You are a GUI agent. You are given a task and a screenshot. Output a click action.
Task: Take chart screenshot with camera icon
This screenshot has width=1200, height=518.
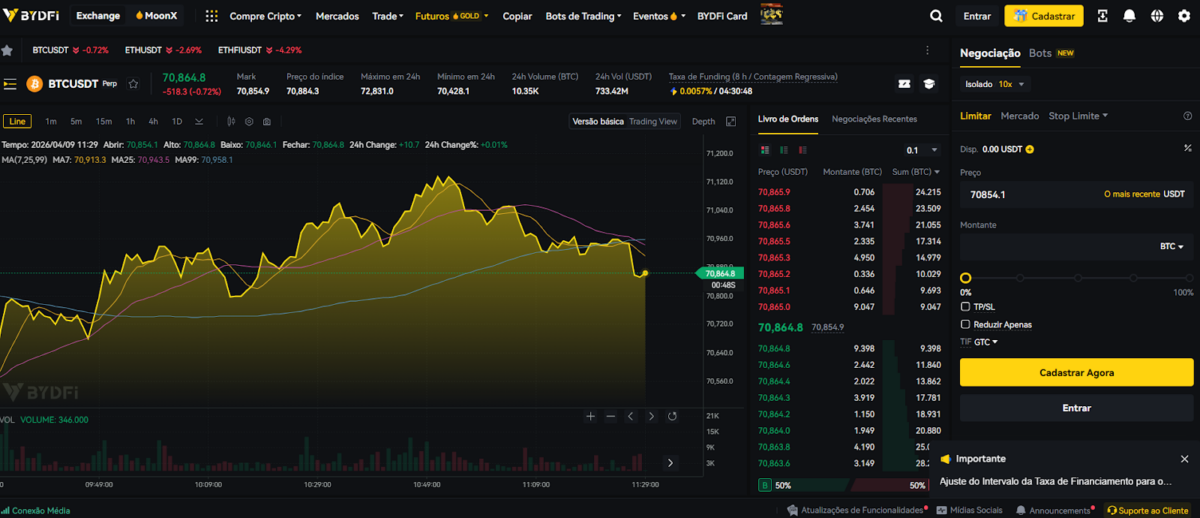[x=267, y=121]
